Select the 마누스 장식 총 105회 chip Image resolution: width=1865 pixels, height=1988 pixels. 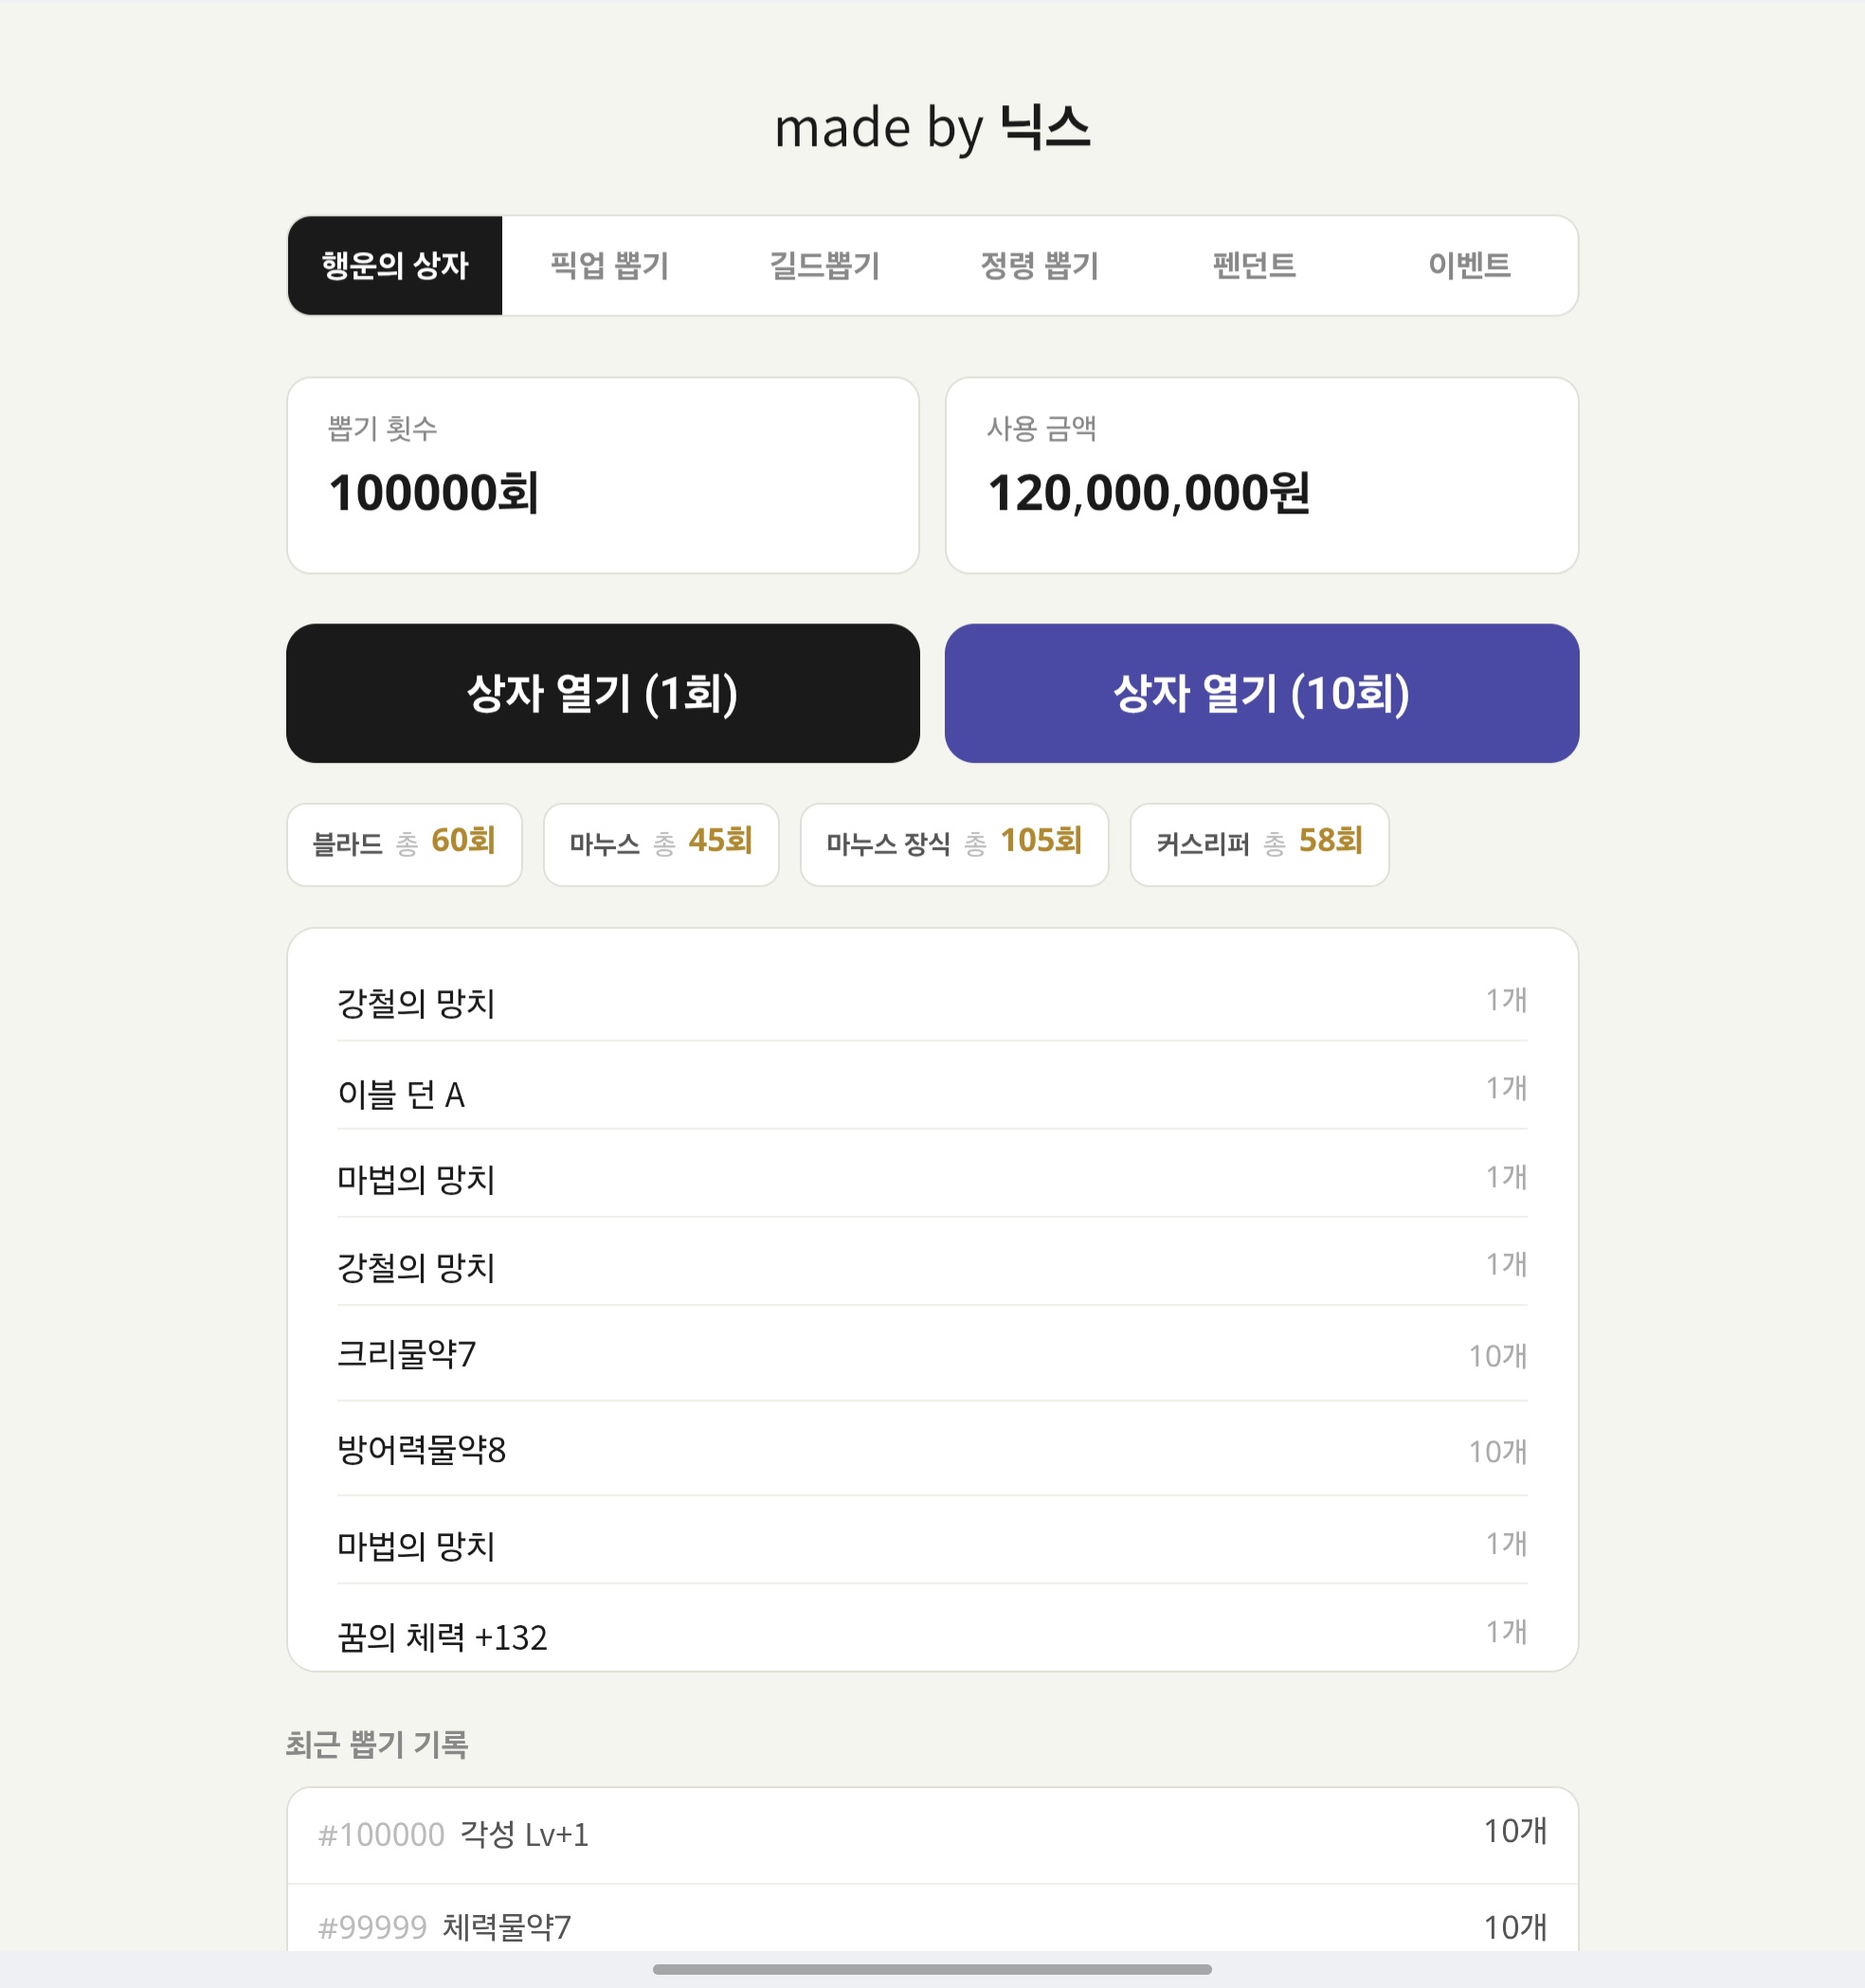[x=954, y=844]
